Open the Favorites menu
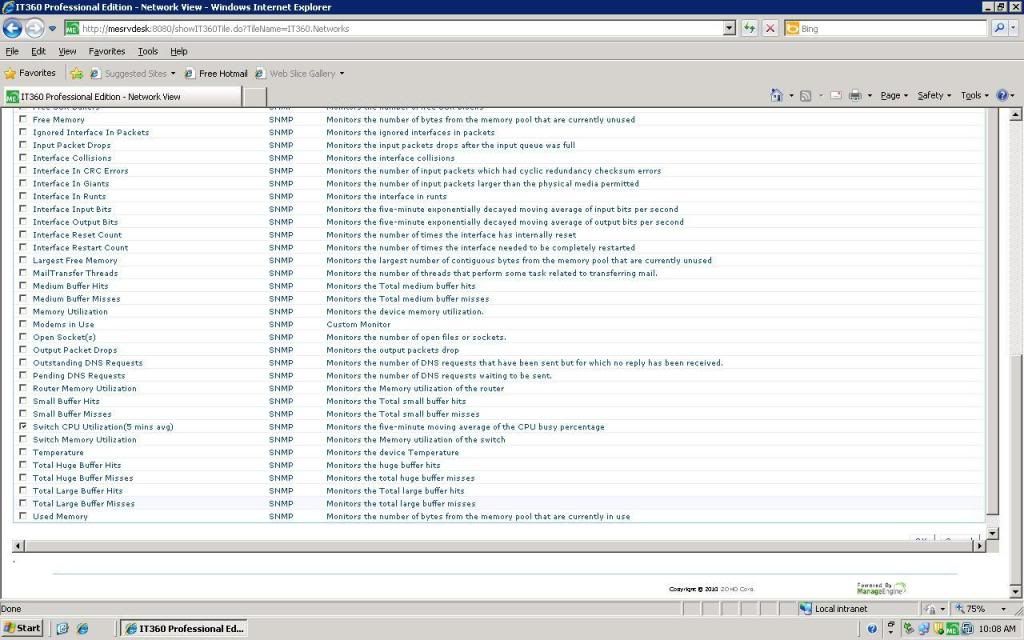1024x640 pixels. (106, 51)
